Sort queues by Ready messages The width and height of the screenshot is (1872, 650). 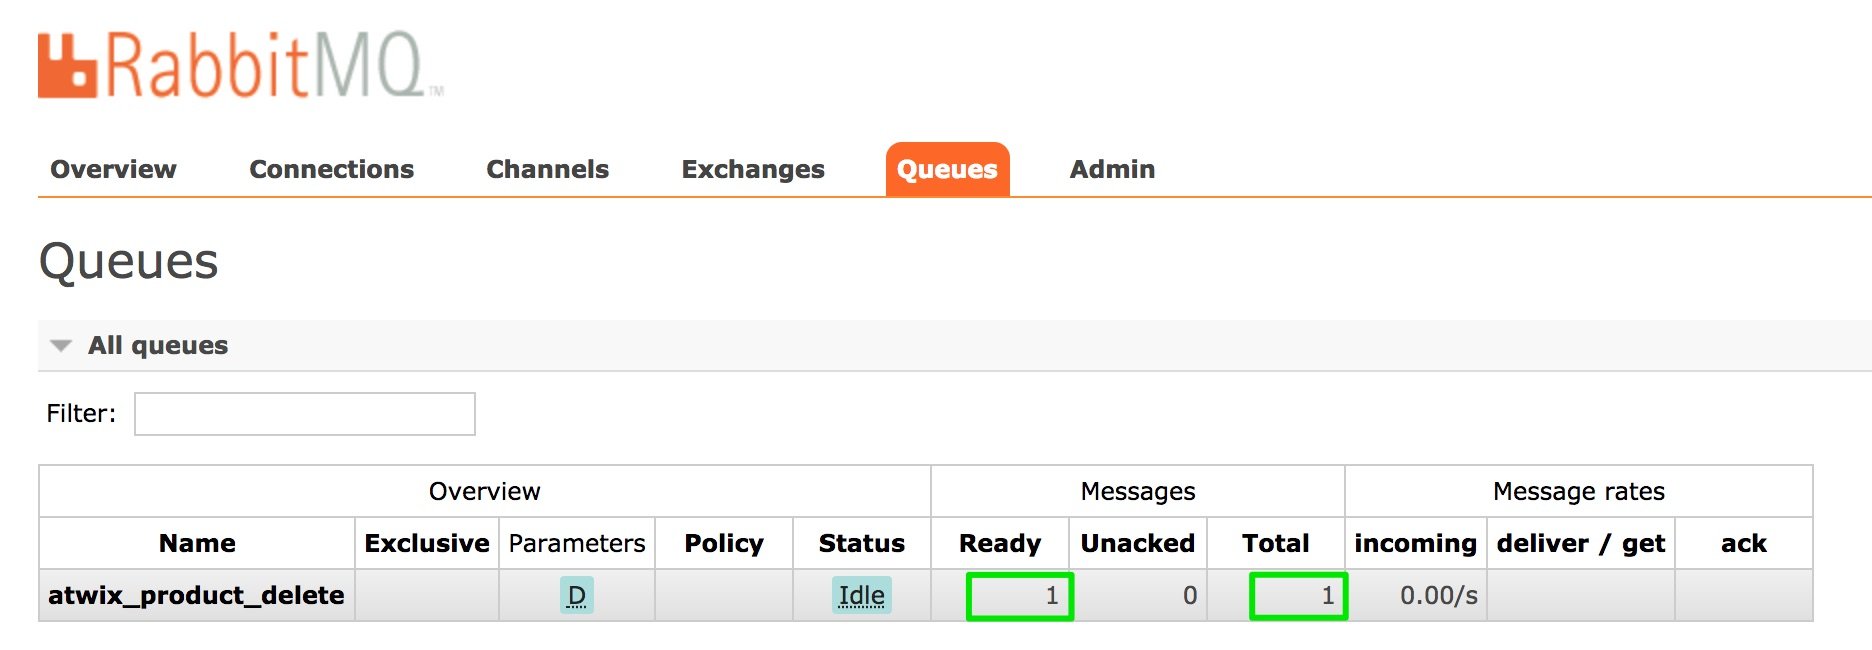point(1000,543)
